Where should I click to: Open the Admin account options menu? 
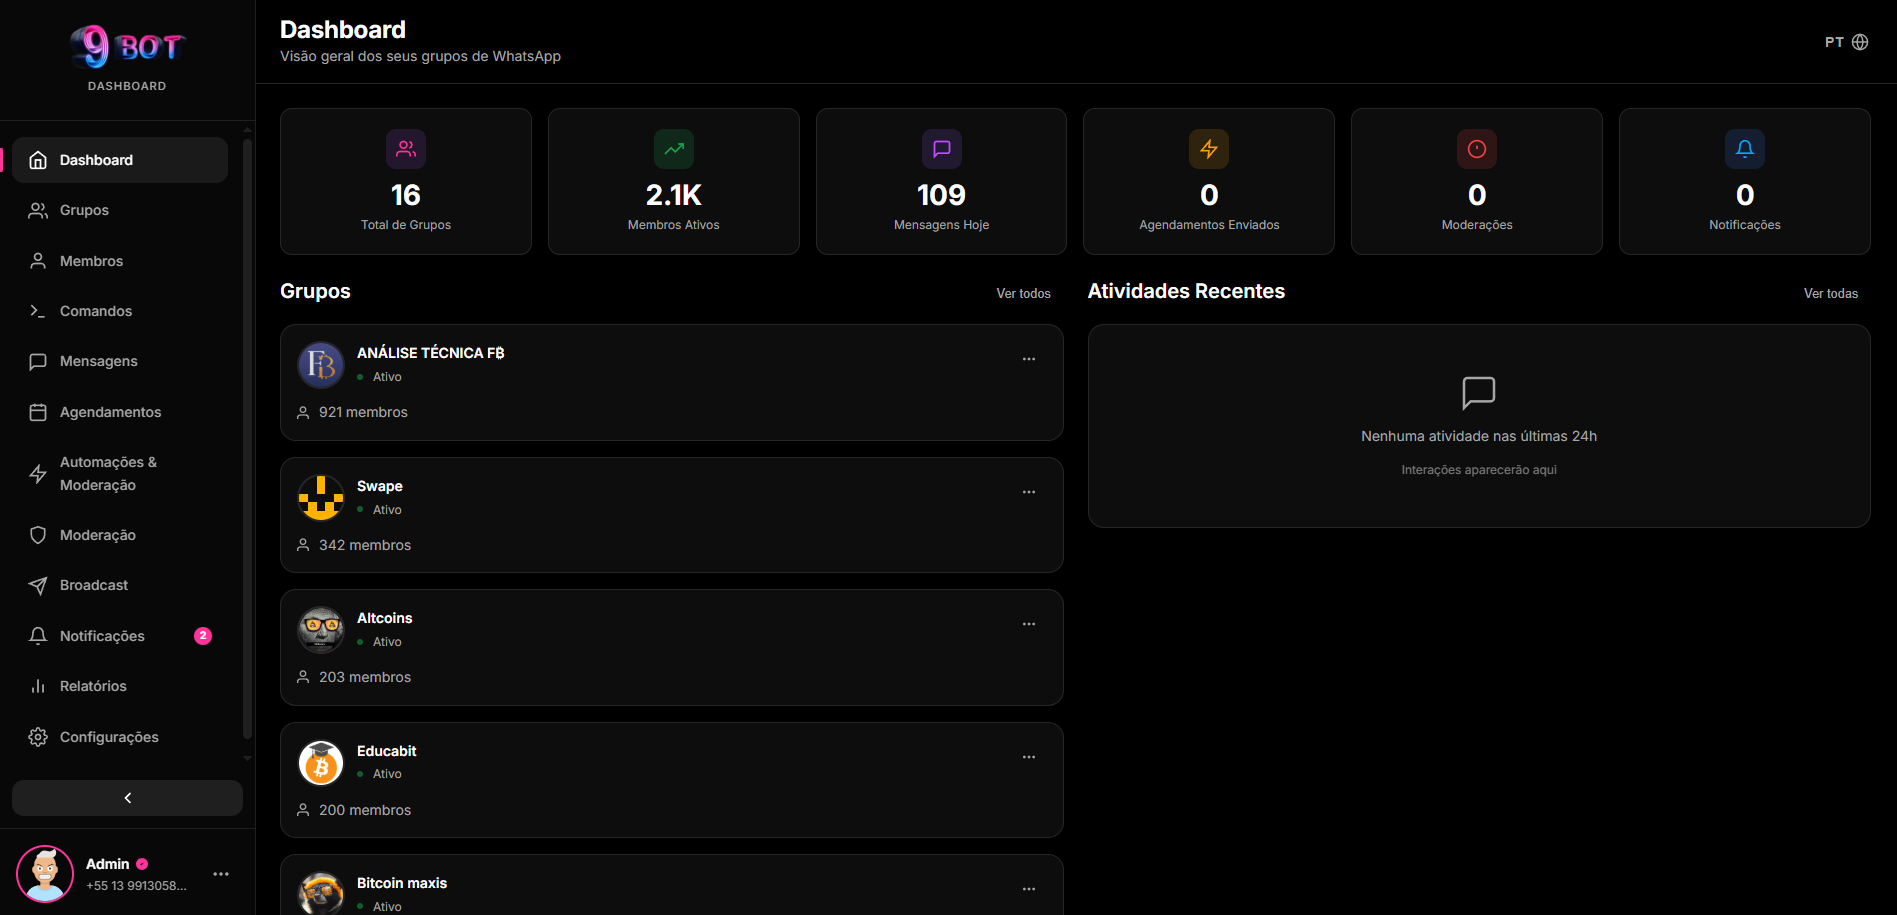tap(221, 874)
